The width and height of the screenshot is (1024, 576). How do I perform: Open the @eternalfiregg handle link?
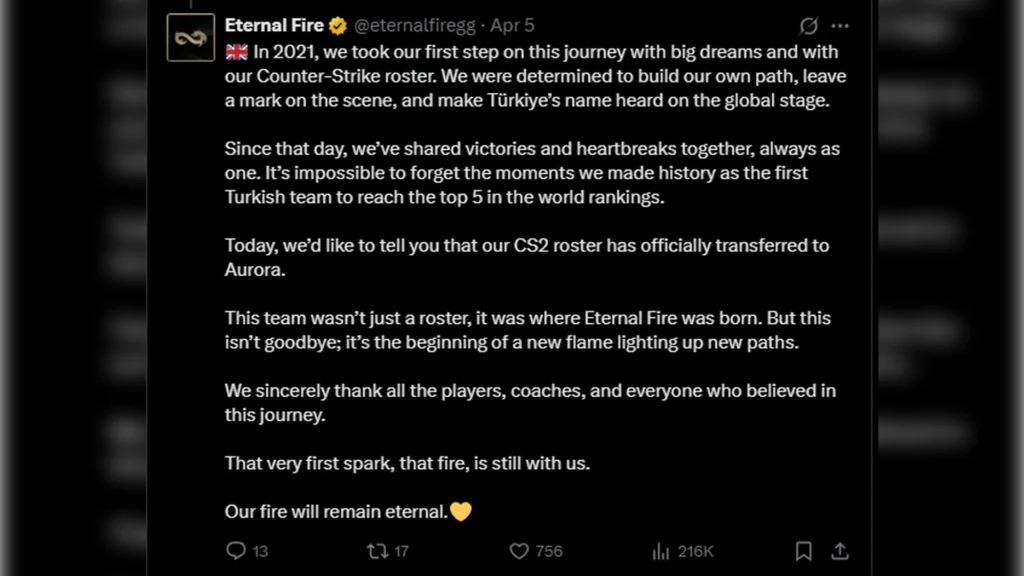pyautogui.click(x=415, y=25)
